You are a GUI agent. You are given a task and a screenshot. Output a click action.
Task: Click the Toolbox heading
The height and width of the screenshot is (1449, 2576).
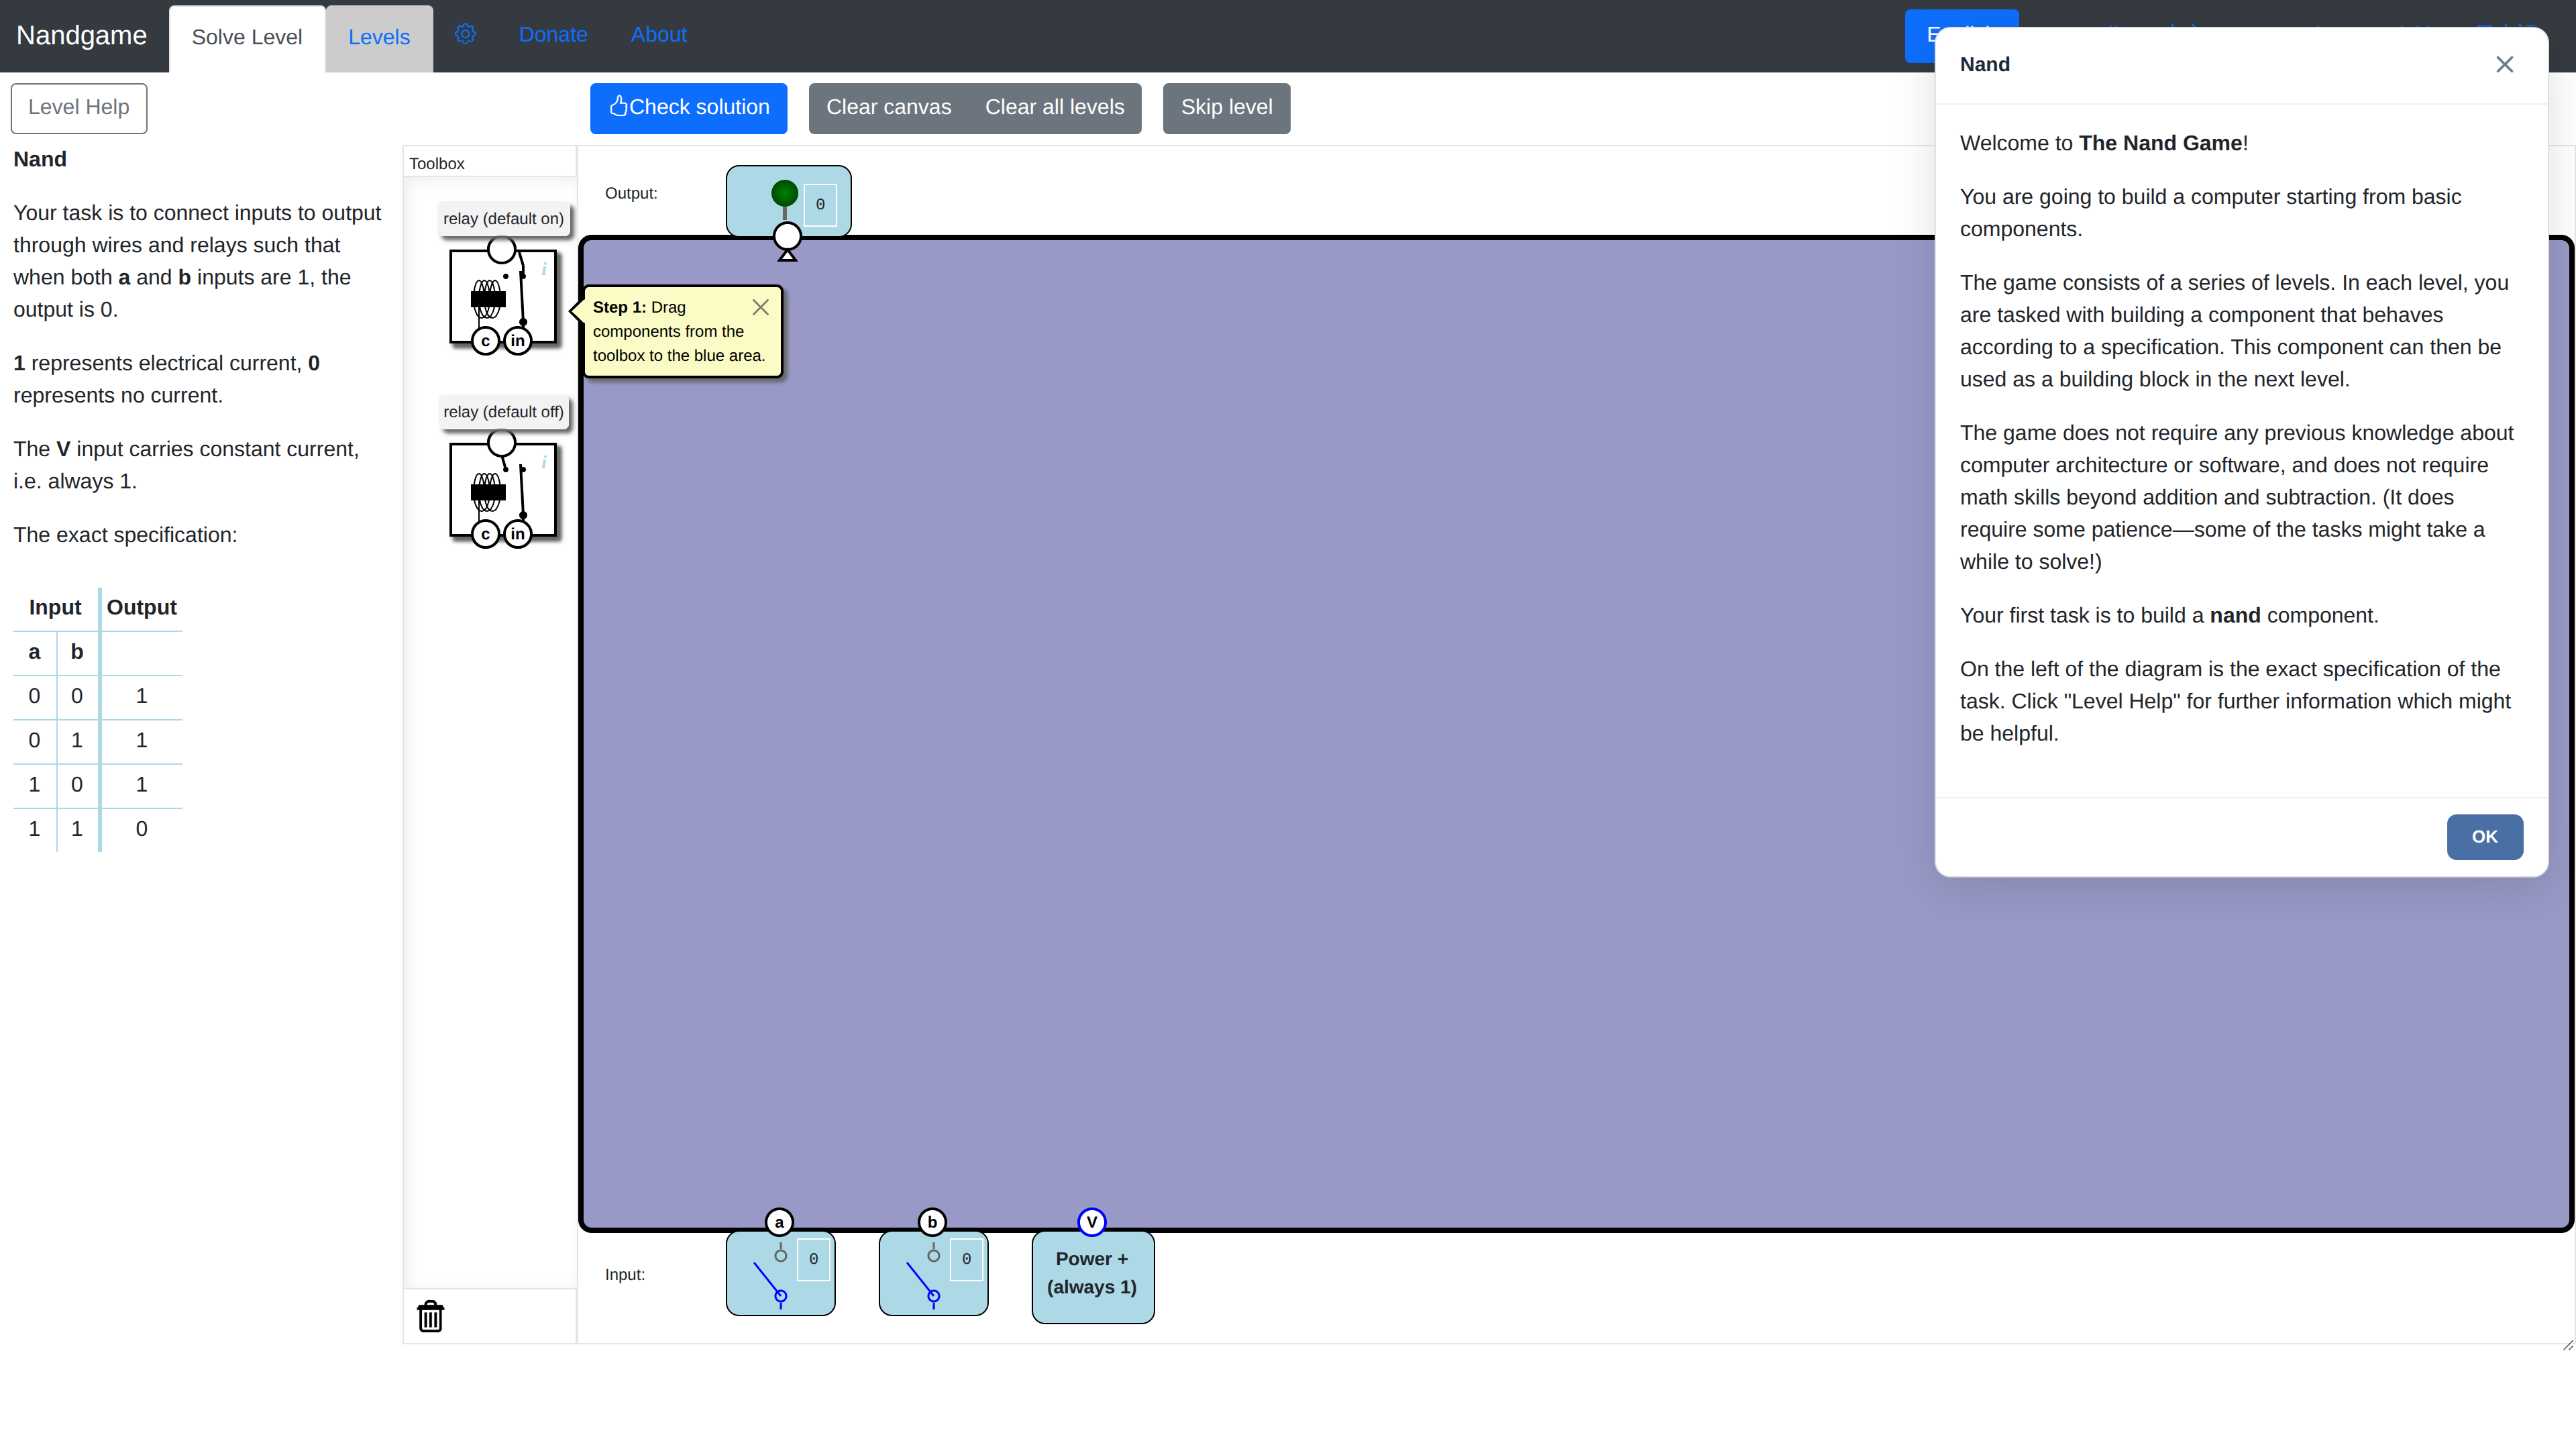click(437, 164)
